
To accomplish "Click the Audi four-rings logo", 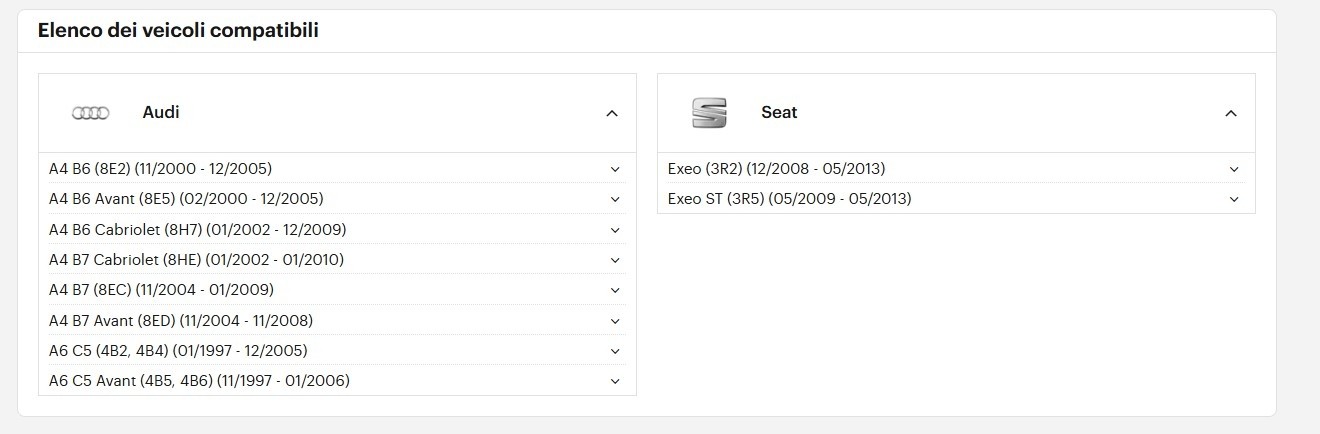I will pos(90,113).
